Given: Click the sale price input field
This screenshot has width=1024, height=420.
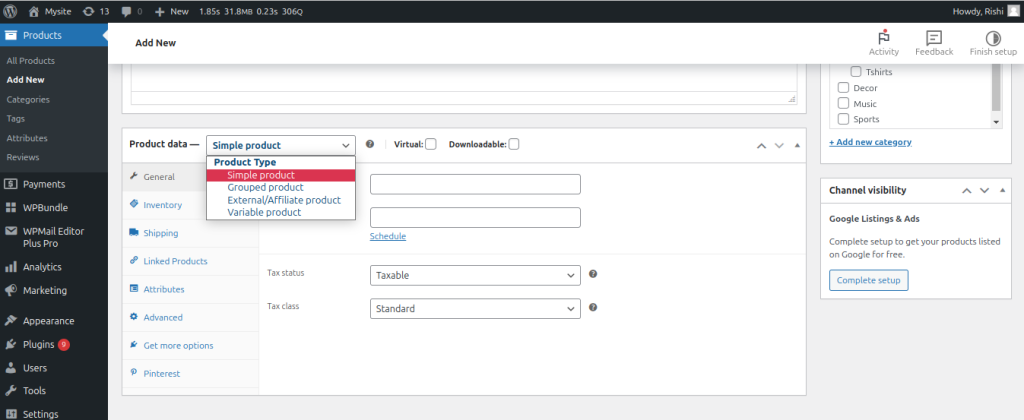Looking at the screenshot, I should pyautogui.click(x=475, y=218).
